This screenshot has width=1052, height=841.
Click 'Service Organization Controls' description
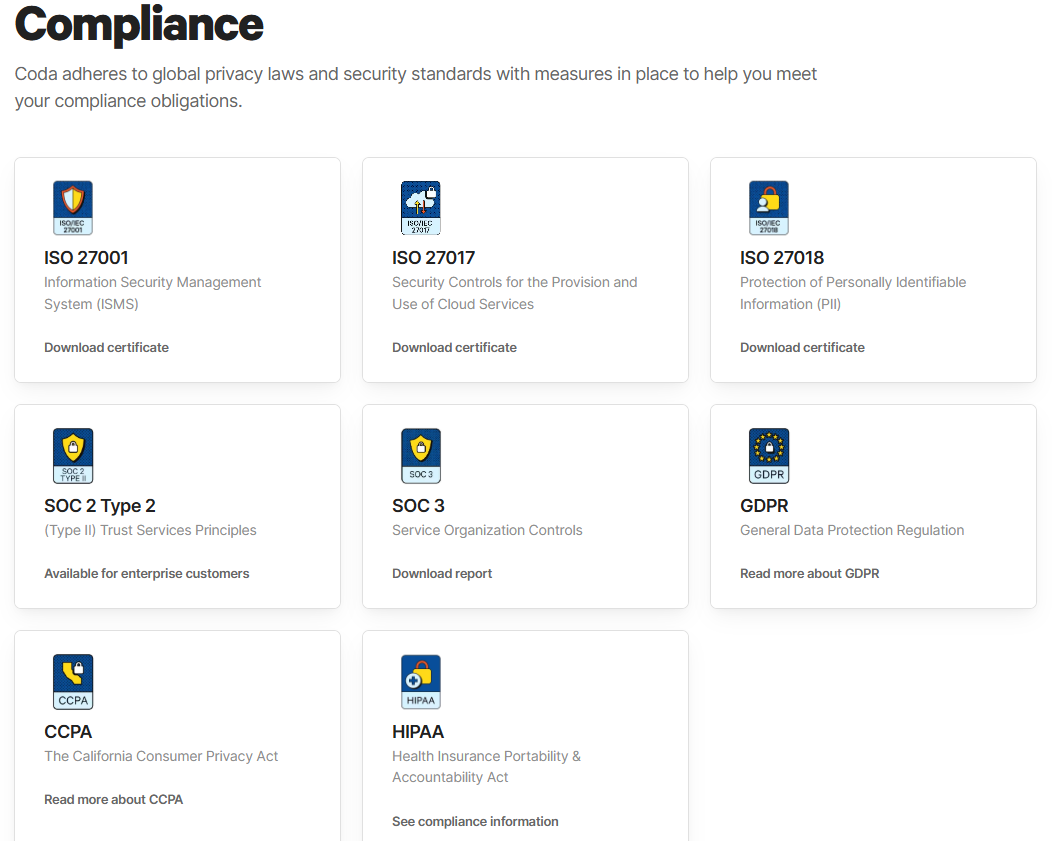tap(487, 530)
